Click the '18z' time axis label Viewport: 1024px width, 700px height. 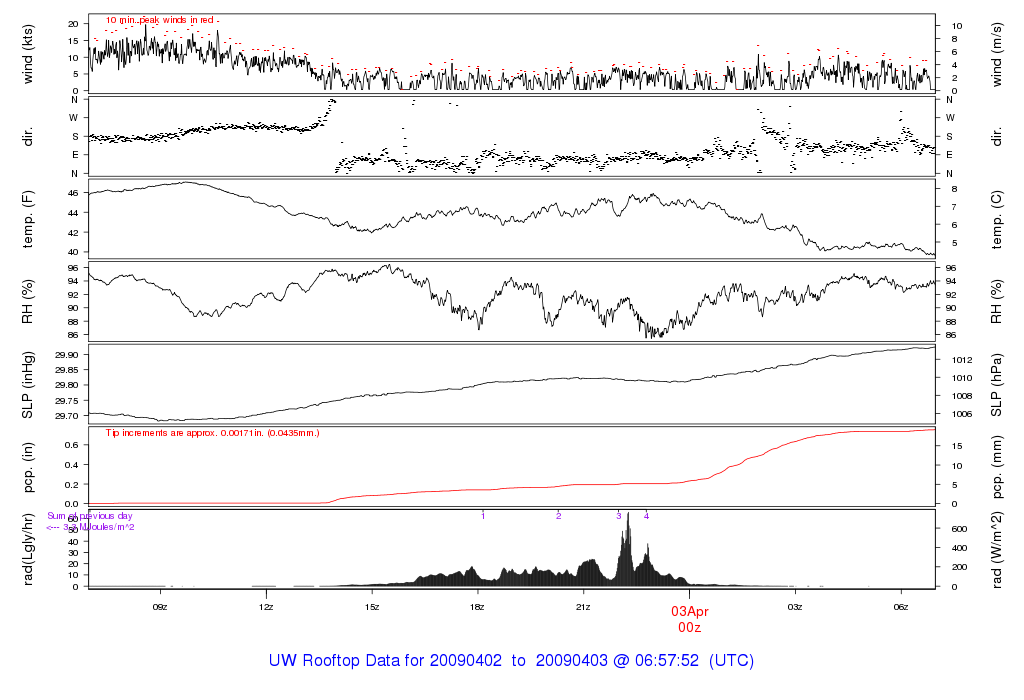(477, 607)
